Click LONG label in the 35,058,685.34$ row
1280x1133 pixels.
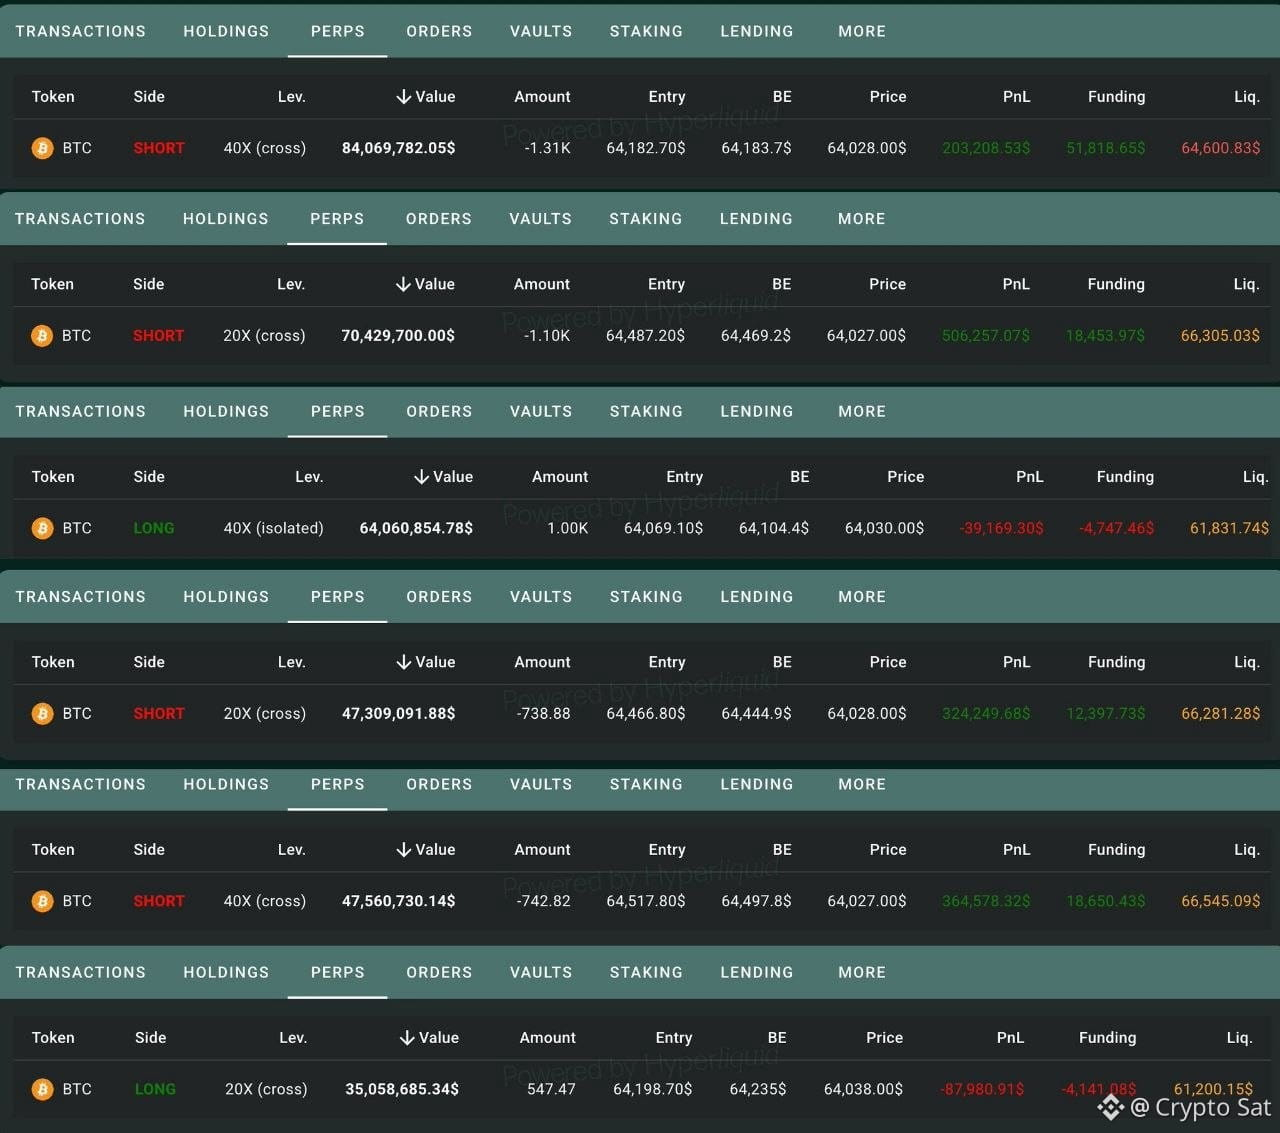pos(155,1089)
